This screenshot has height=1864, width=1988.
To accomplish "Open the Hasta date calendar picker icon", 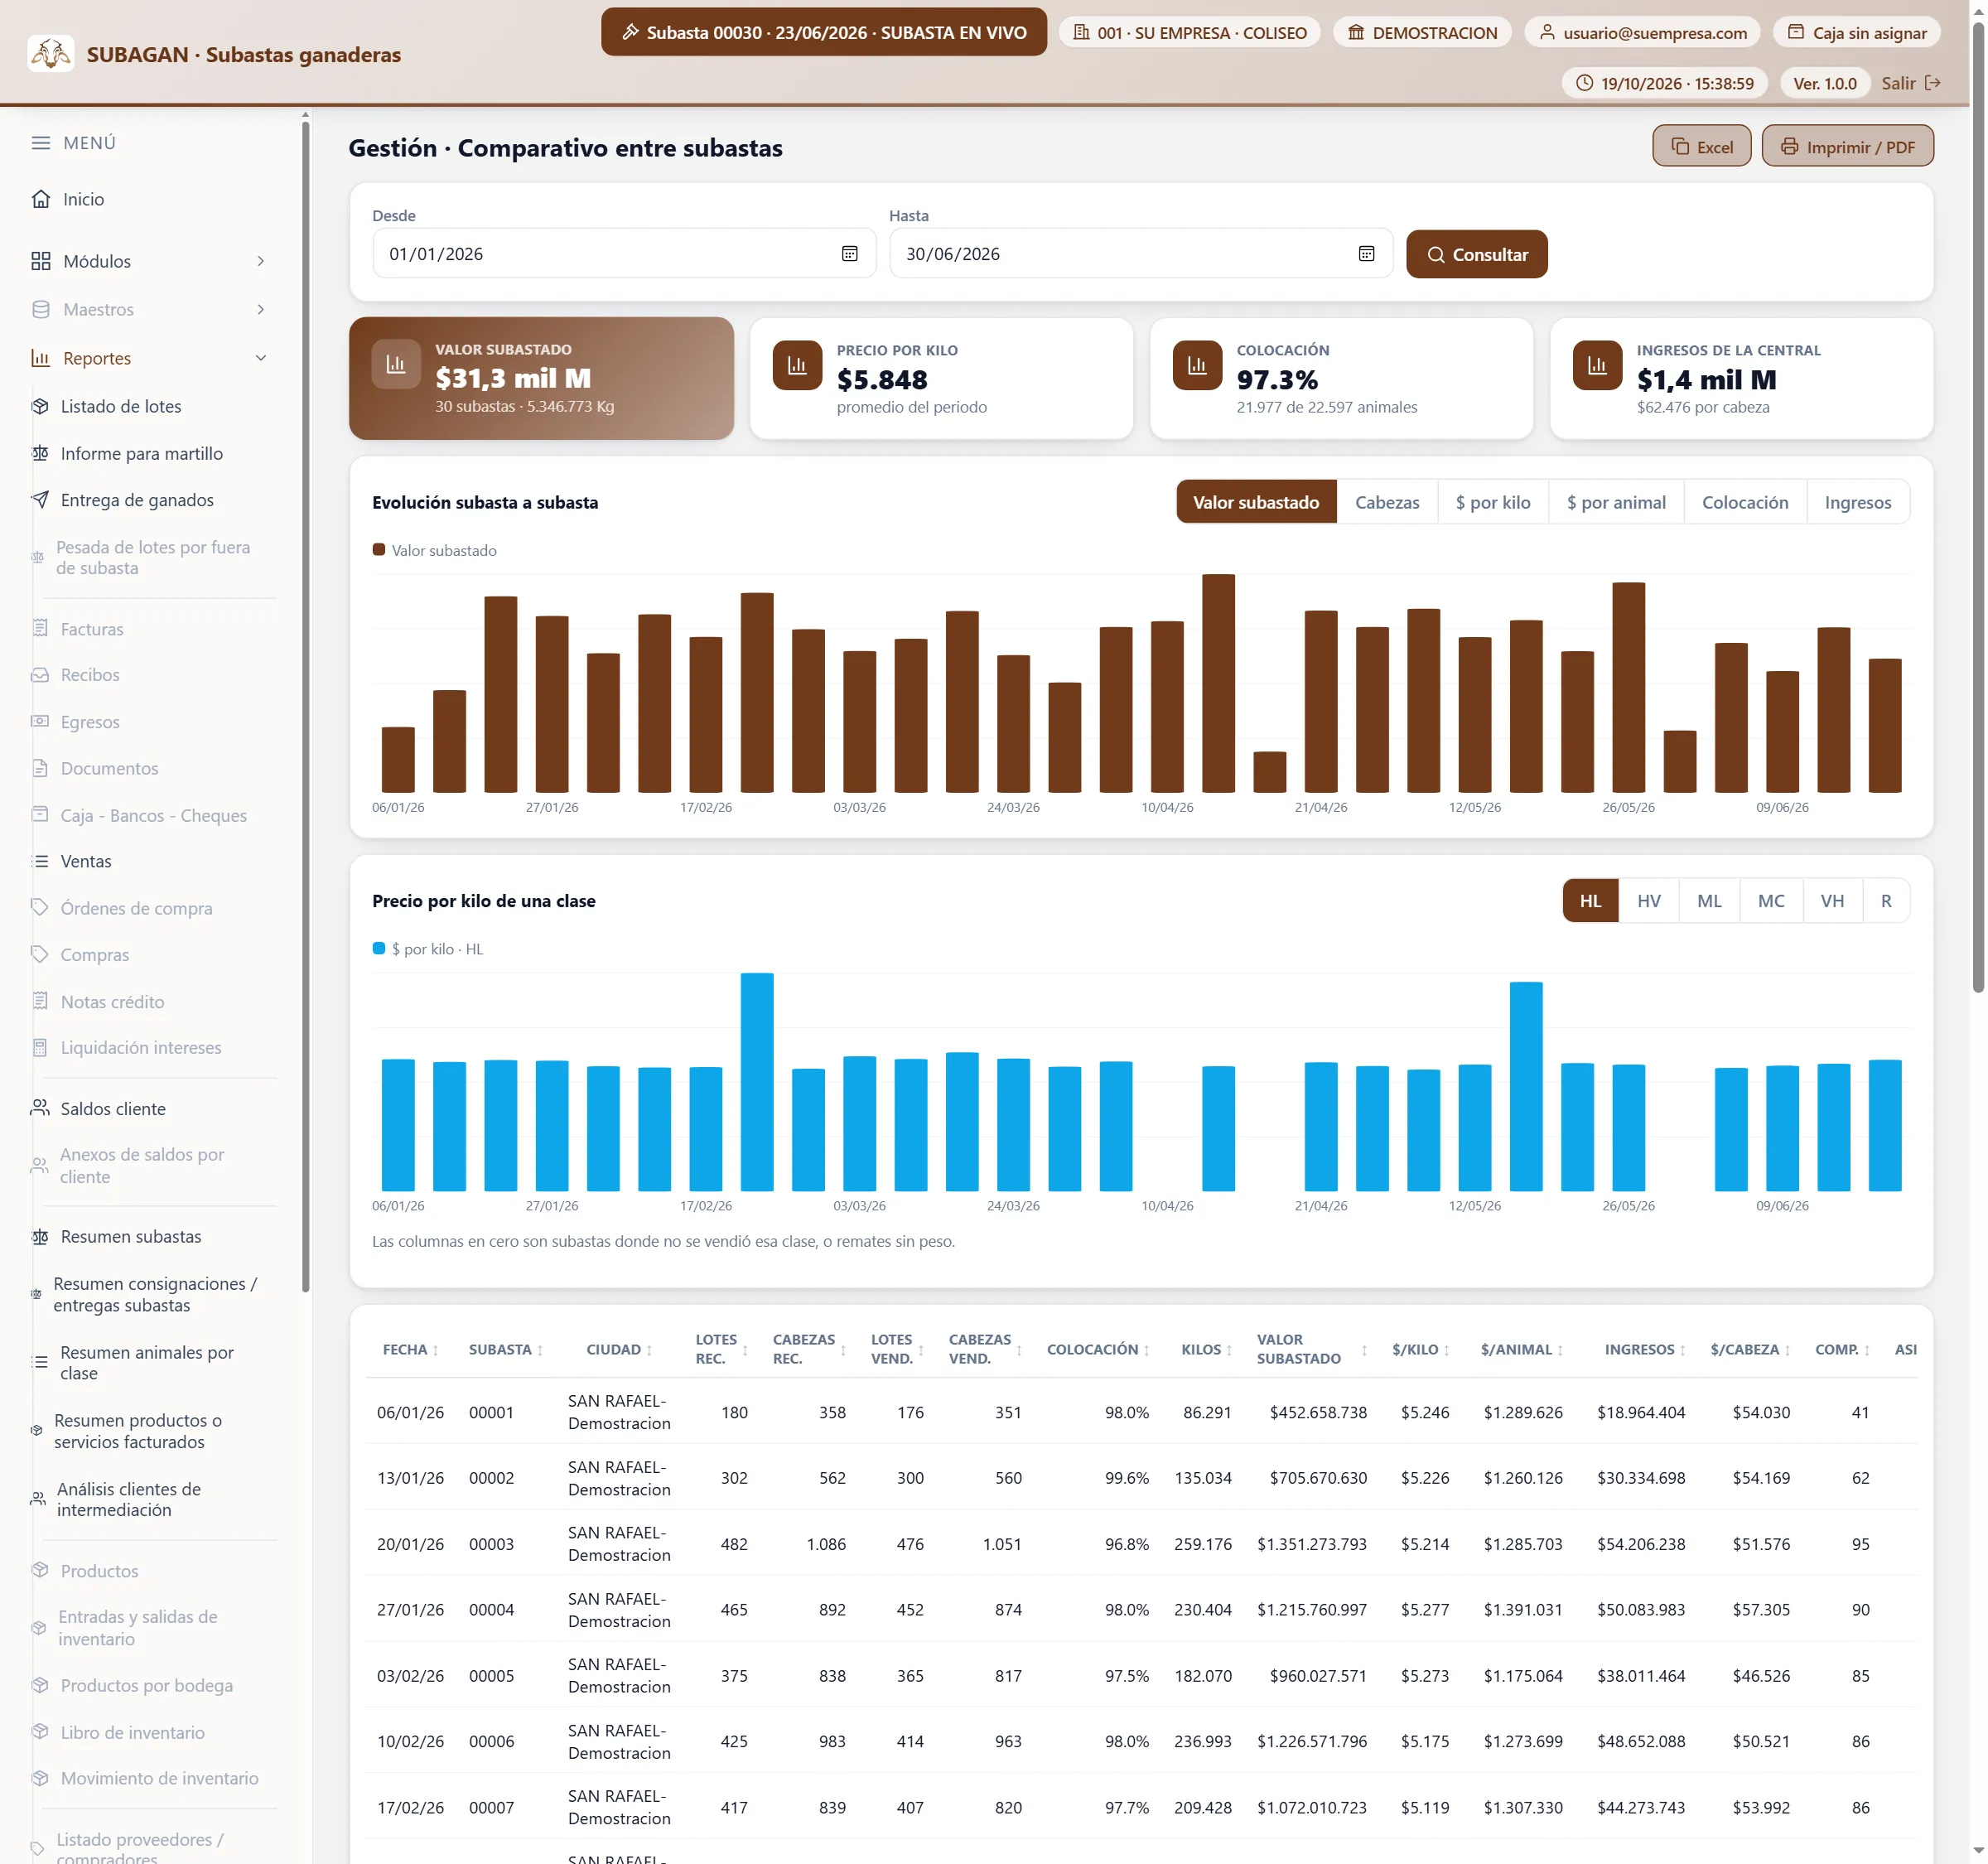I will click(x=1366, y=254).
